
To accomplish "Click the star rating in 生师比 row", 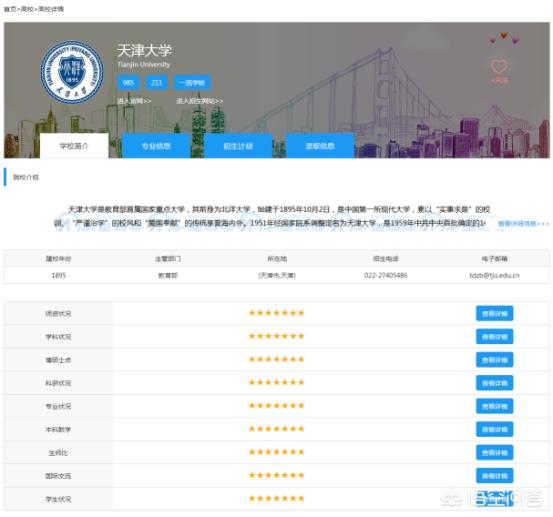I will (276, 452).
